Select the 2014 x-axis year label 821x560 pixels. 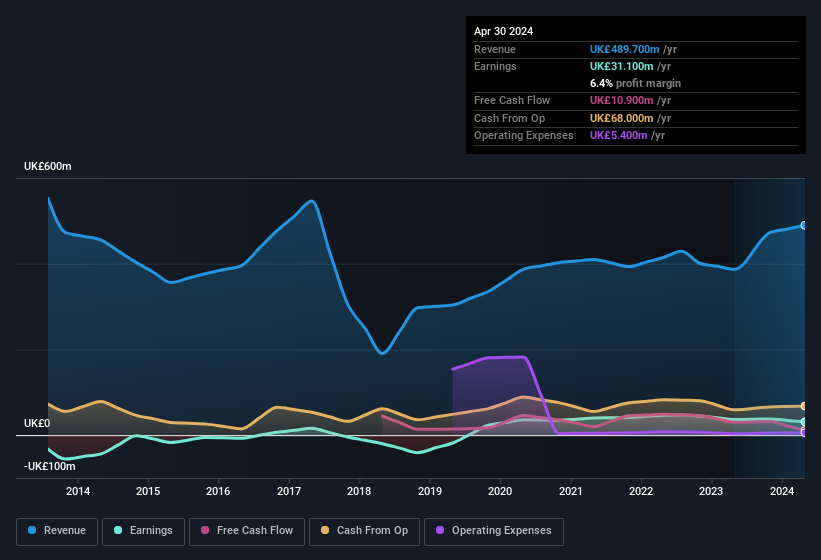[x=78, y=491]
